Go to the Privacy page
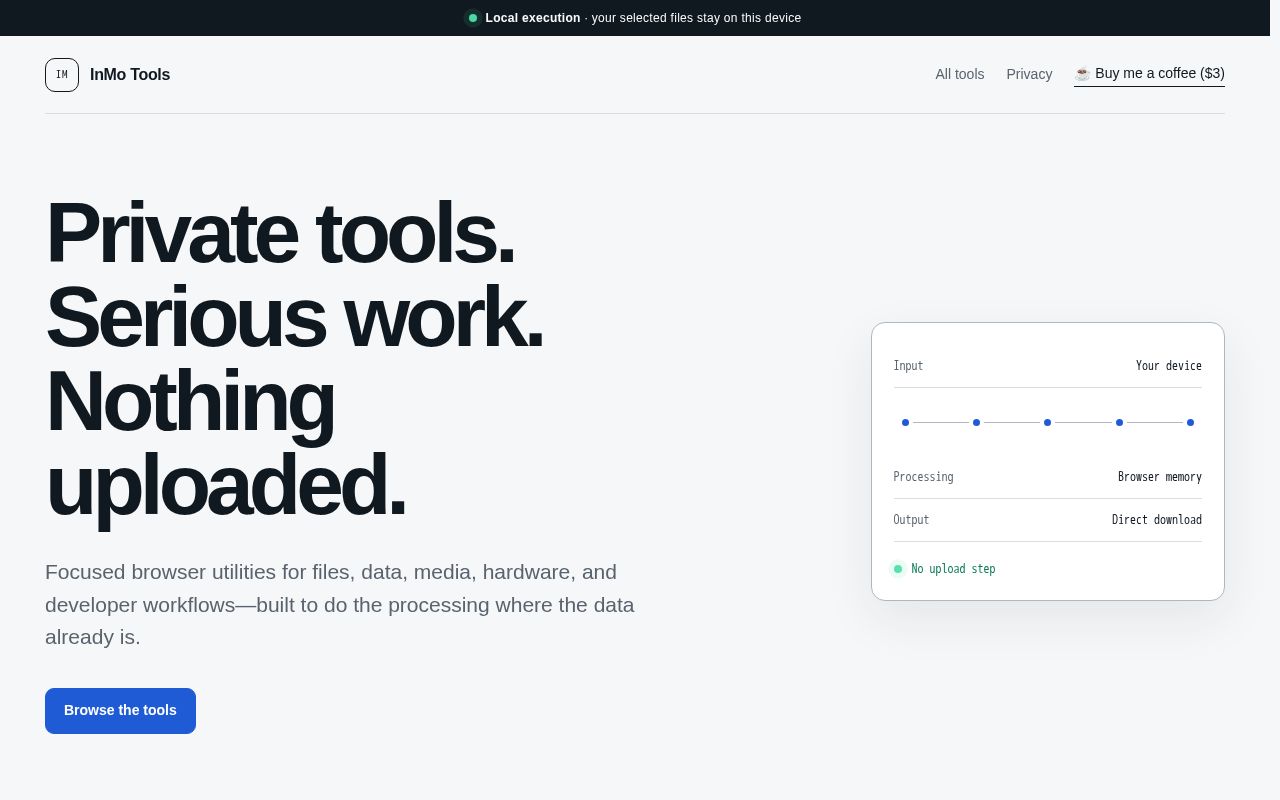The width and height of the screenshot is (1280, 800). (1029, 74)
